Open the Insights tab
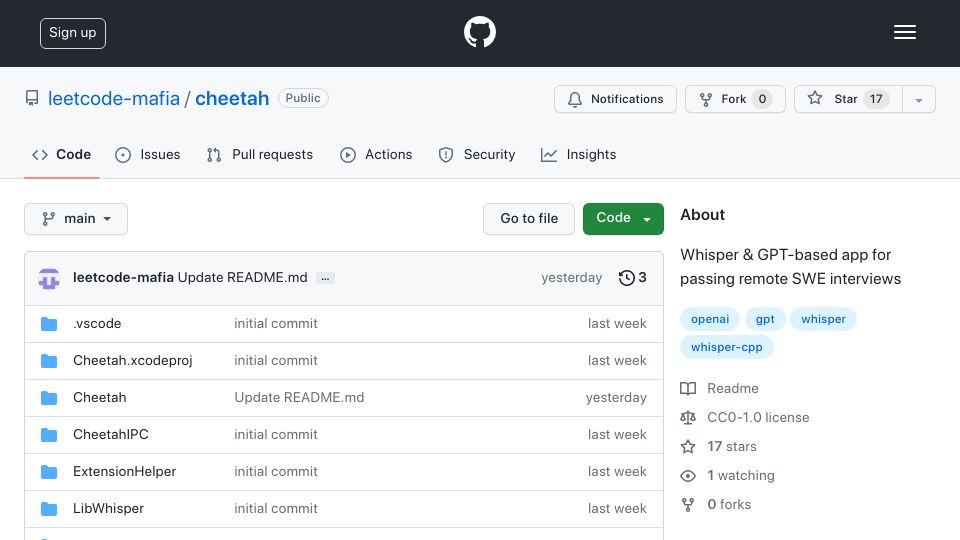The width and height of the screenshot is (960, 540). pos(579,155)
